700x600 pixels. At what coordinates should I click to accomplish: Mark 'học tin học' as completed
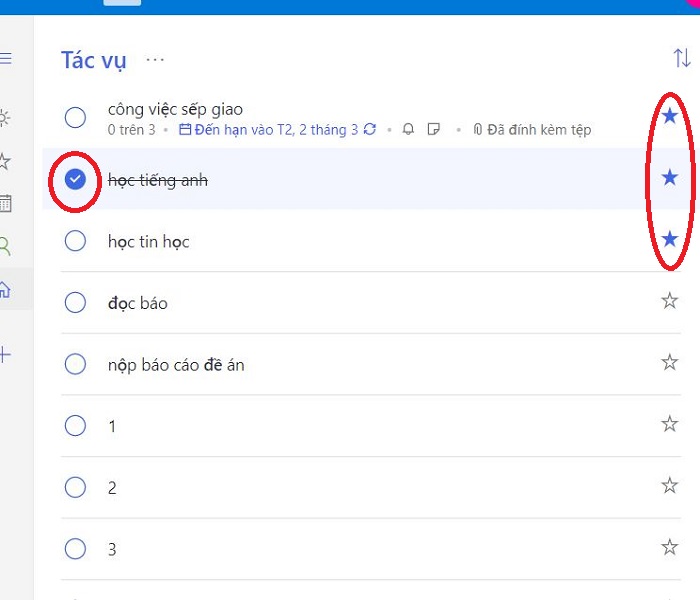(75, 241)
